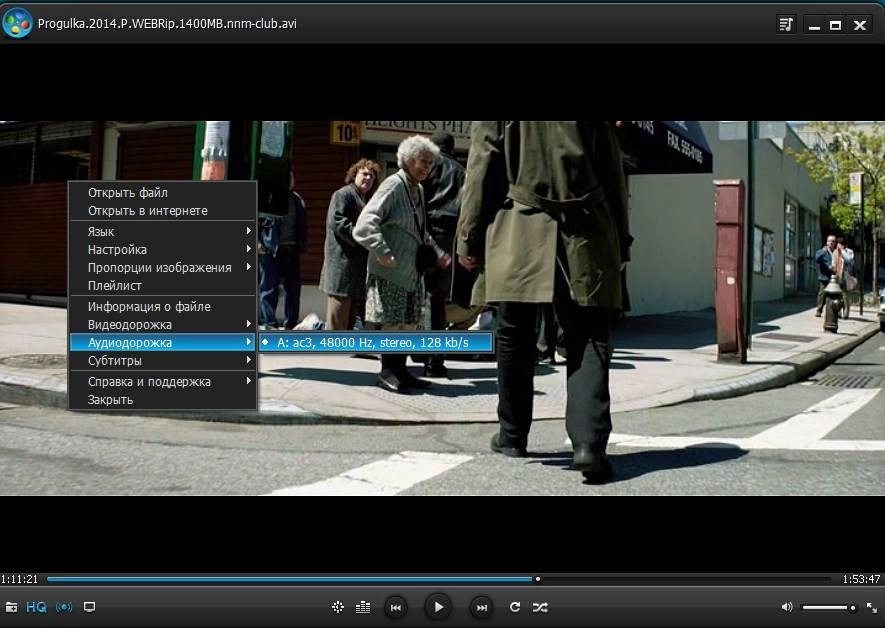
Task: Click the elapsed time 1:11:21
Action: (19, 579)
